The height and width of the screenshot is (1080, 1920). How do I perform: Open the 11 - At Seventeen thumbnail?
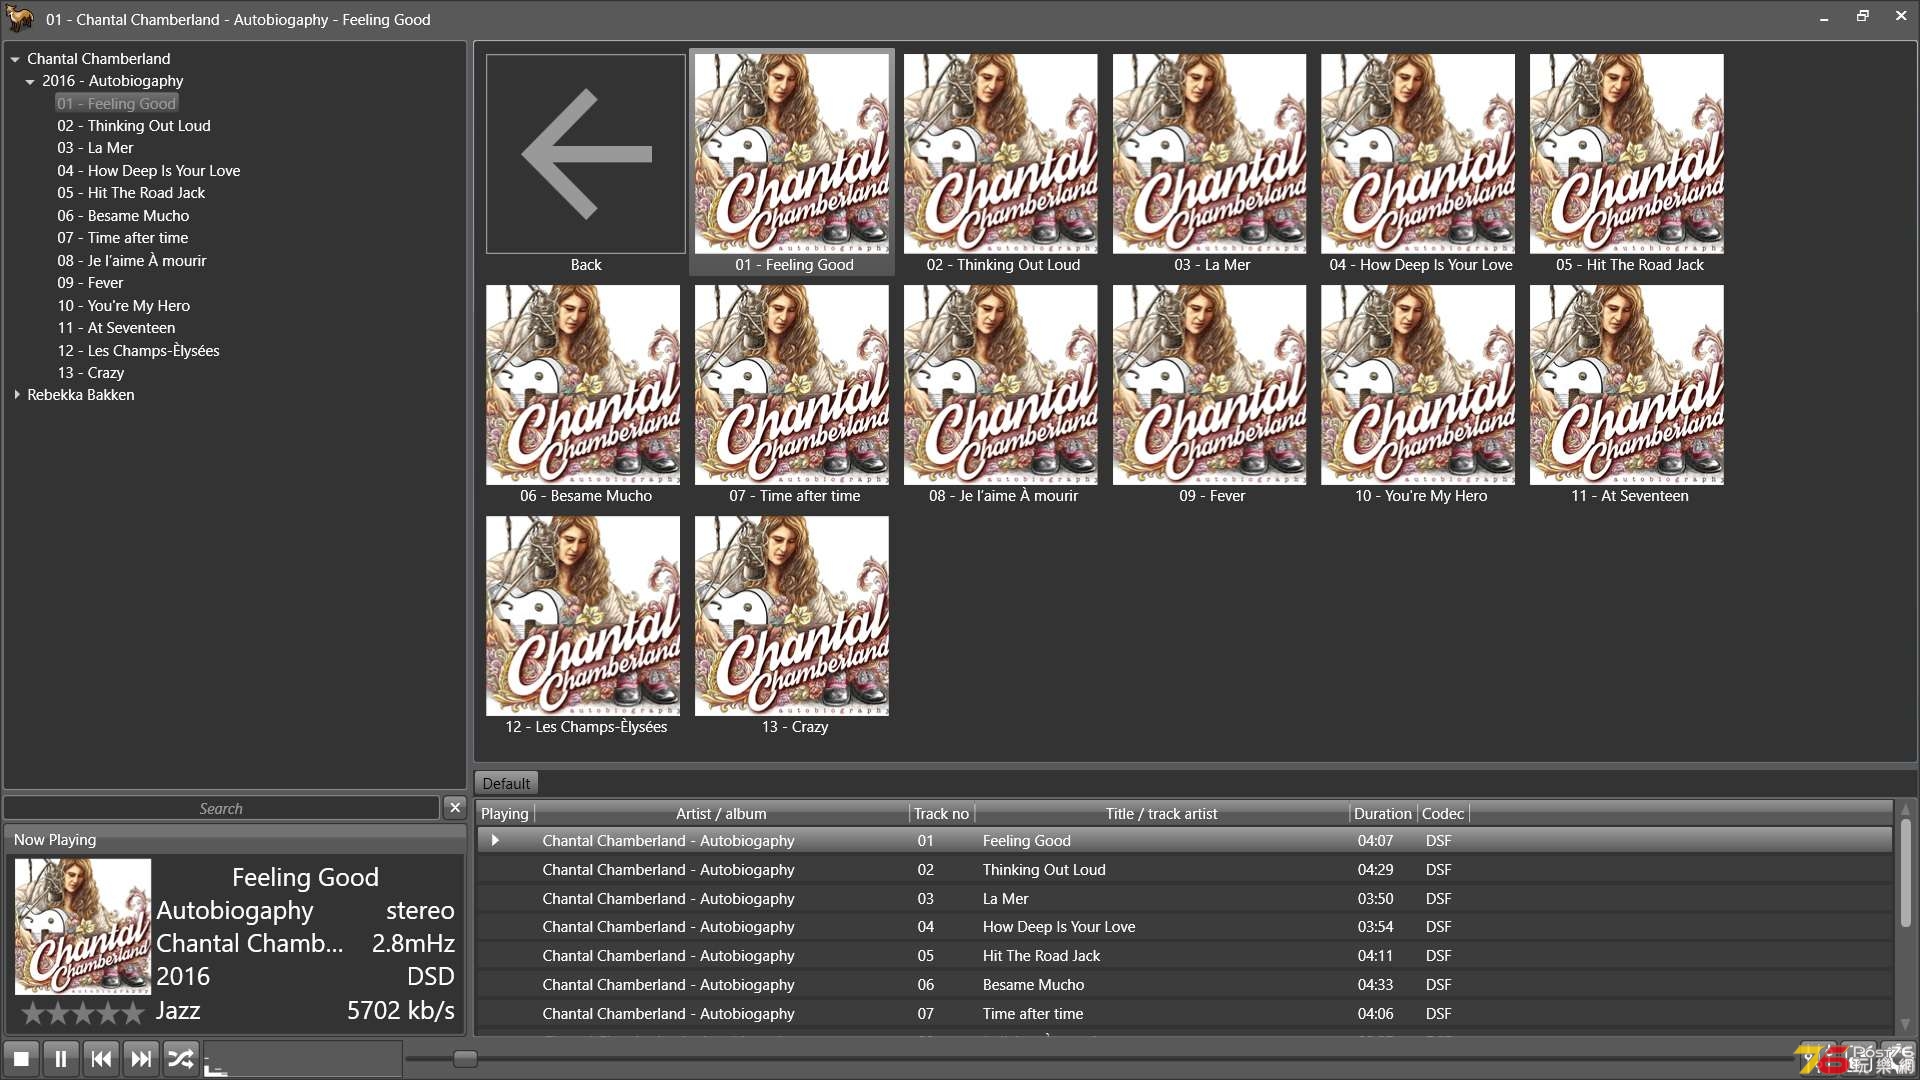(1627, 385)
